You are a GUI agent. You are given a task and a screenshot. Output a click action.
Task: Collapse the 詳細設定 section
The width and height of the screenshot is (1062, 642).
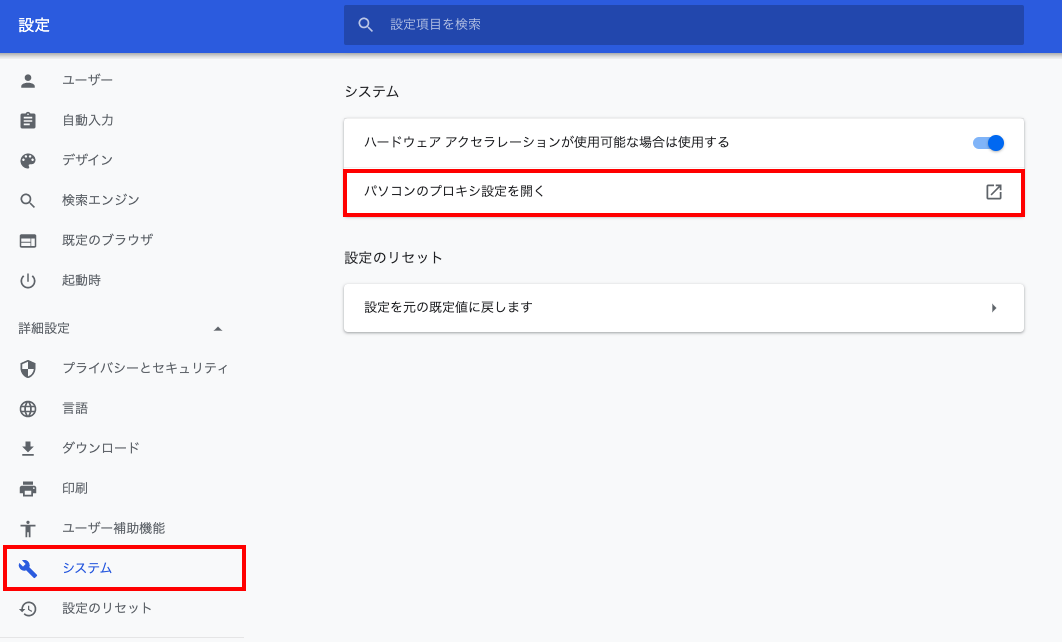[x=218, y=328]
